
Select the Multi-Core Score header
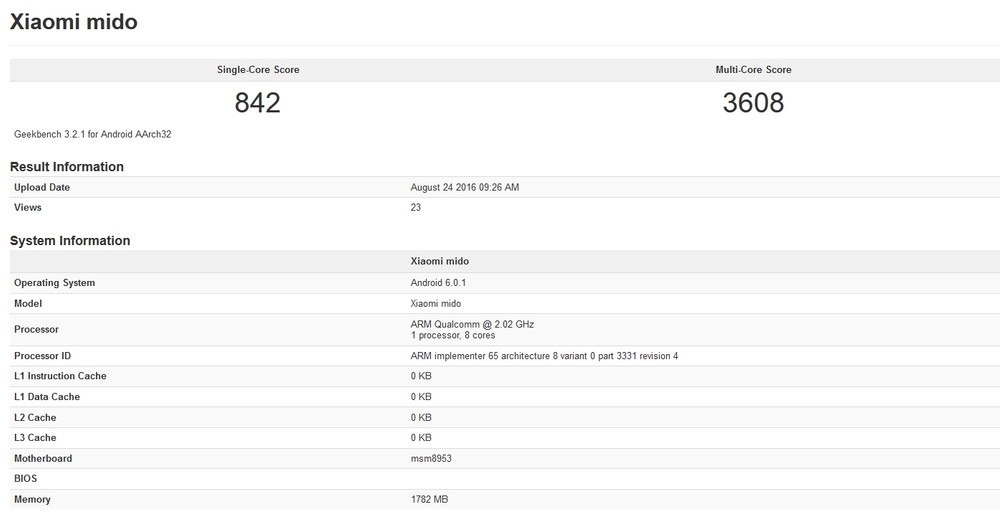753,70
